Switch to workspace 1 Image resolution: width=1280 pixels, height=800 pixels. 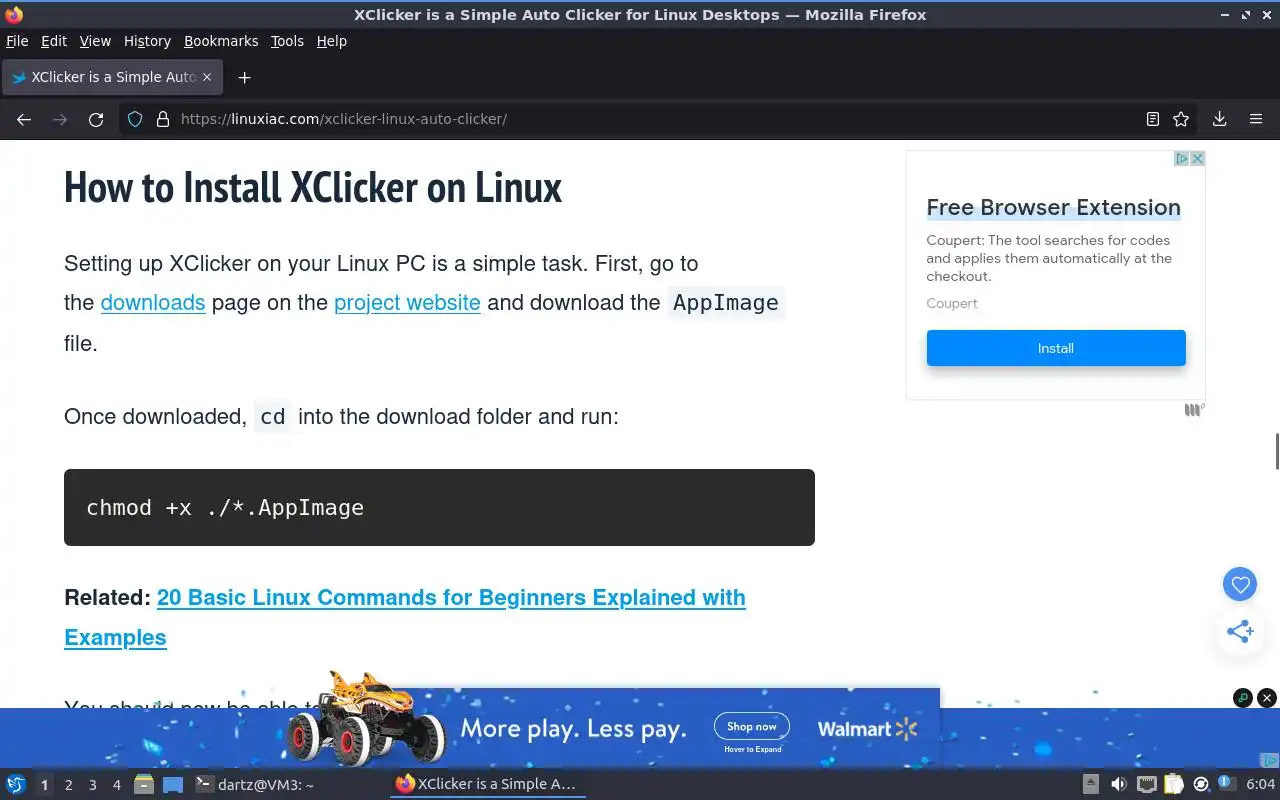pyautogui.click(x=44, y=785)
